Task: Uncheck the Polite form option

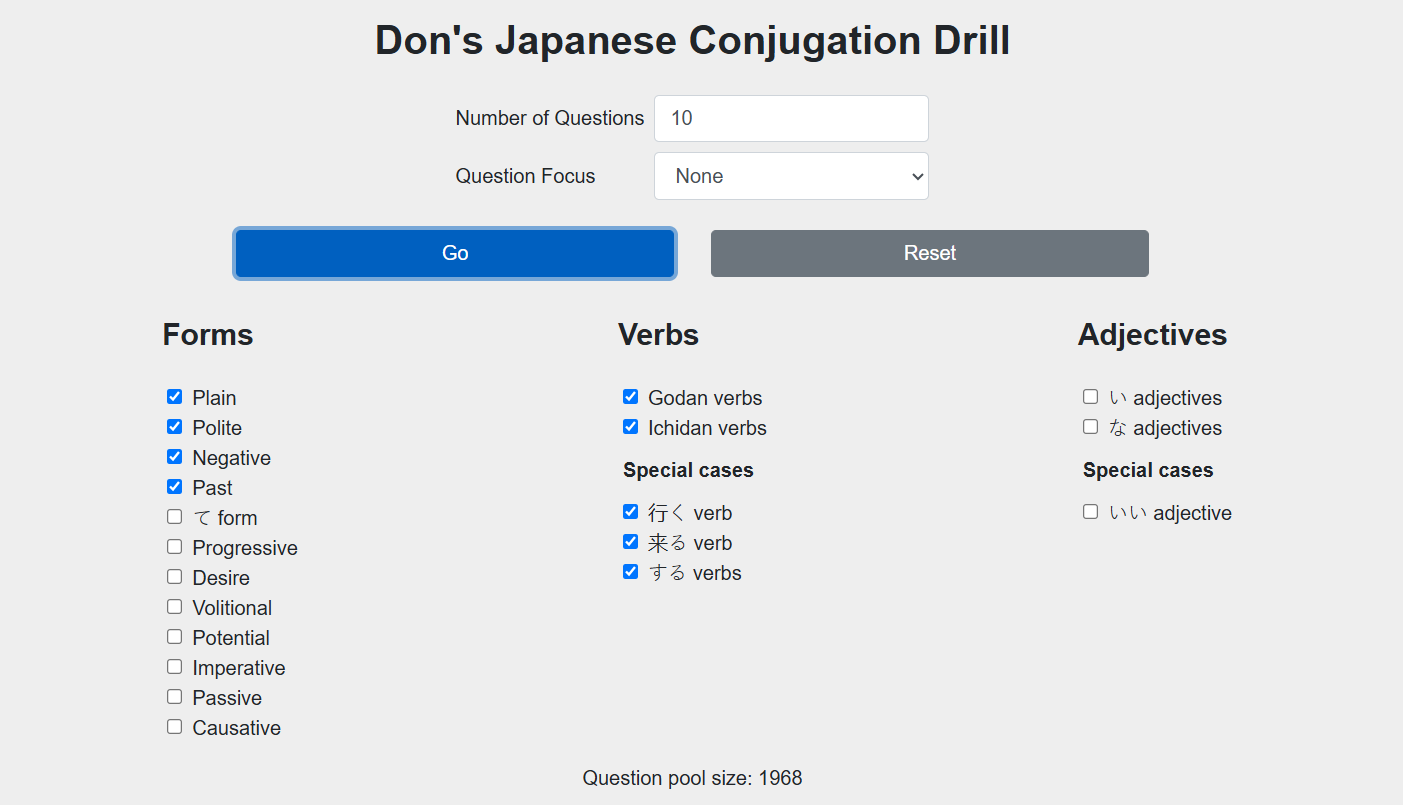Action: coord(174,426)
